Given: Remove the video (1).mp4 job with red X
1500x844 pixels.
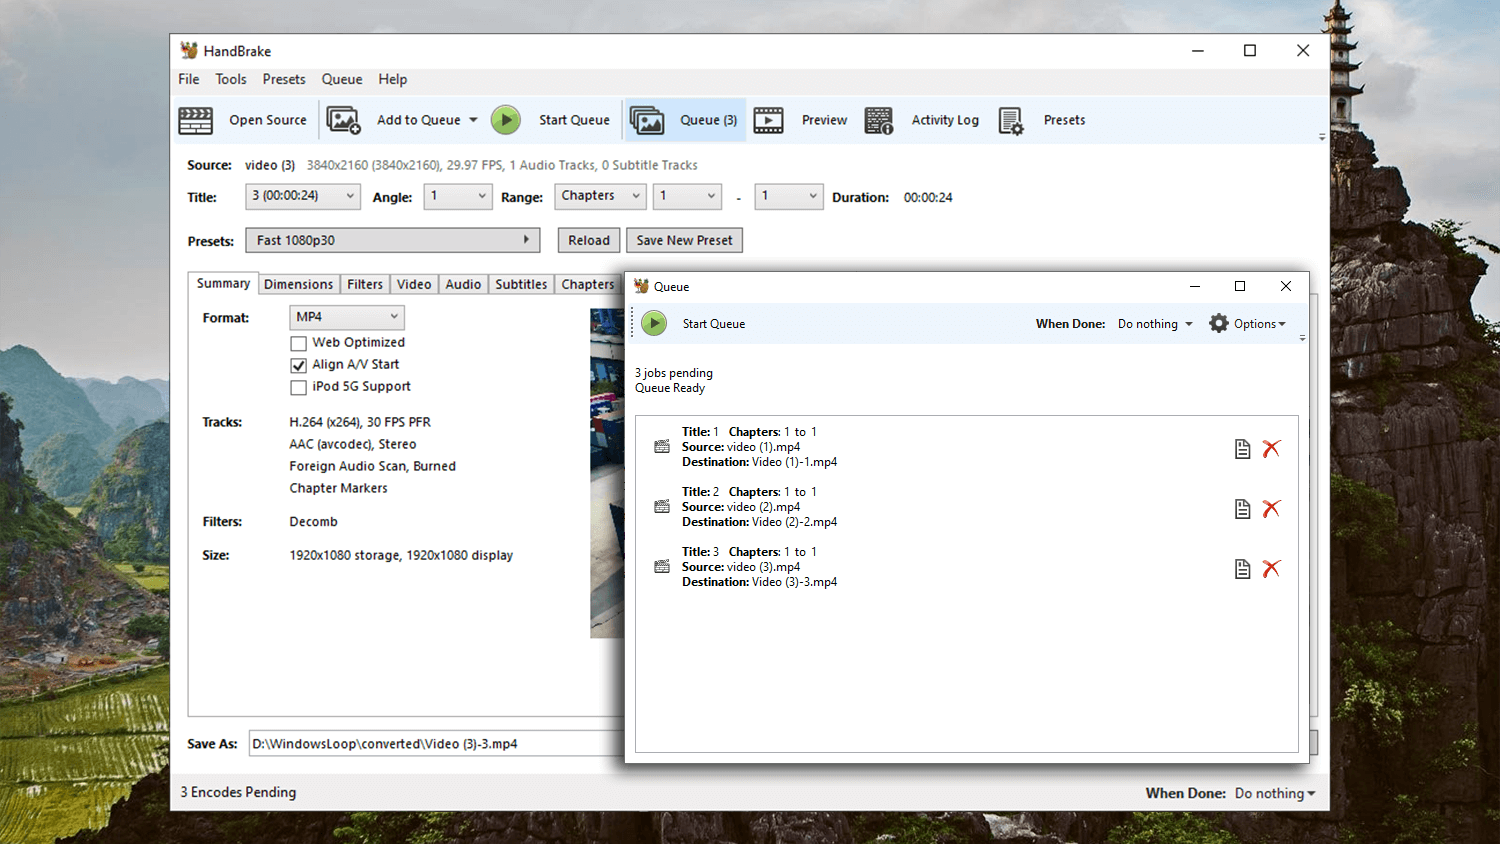Looking at the screenshot, I should pyautogui.click(x=1271, y=449).
